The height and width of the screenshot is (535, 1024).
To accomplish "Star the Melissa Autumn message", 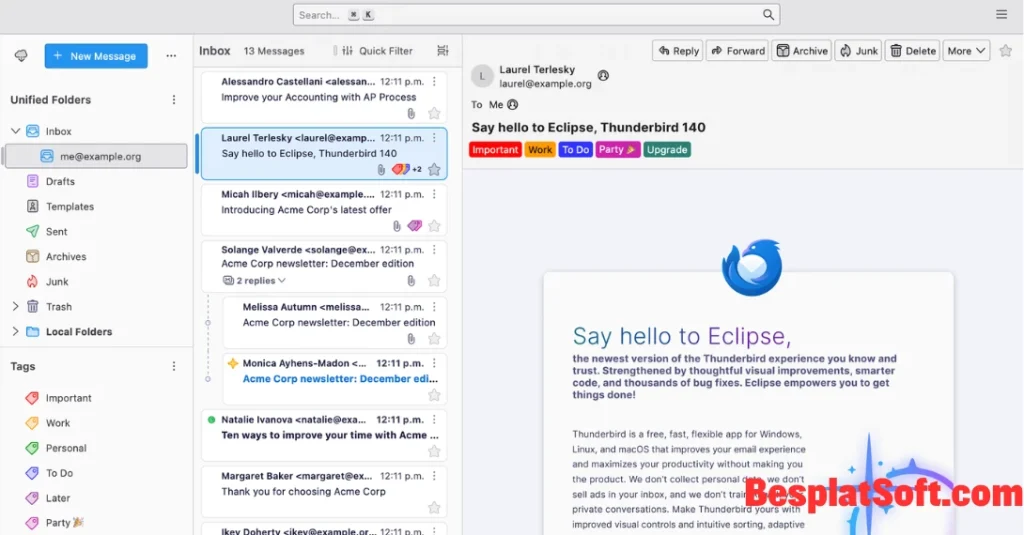I will tap(434, 339).
